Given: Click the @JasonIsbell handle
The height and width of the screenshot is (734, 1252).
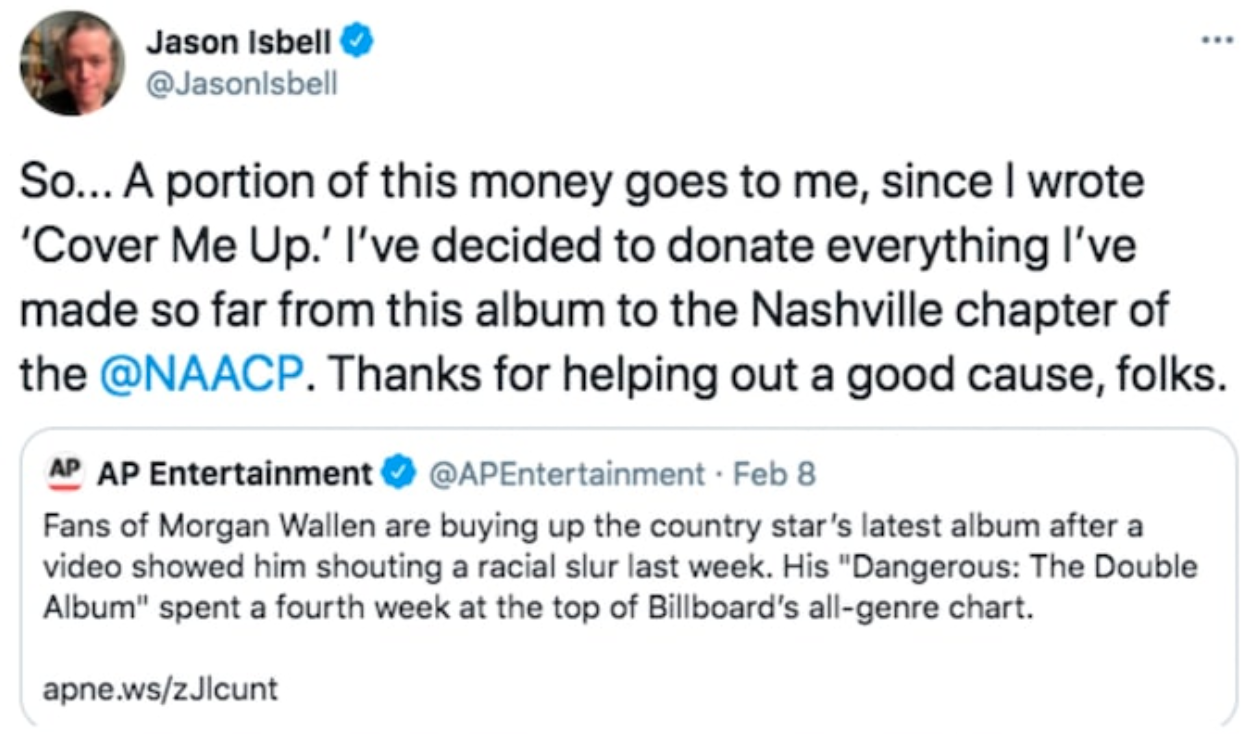Looking at the screenshot, I should tap(242, 84).
